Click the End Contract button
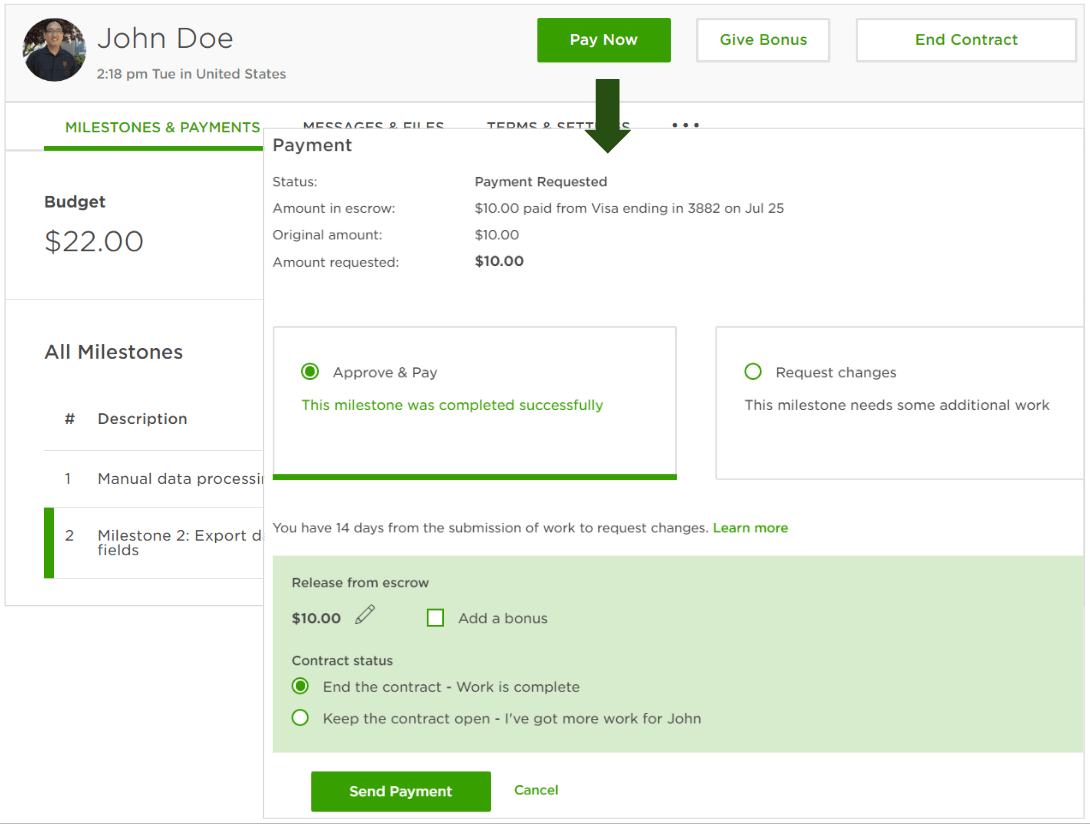Viewport: 1090px width, 824px height. pos(965,40)
